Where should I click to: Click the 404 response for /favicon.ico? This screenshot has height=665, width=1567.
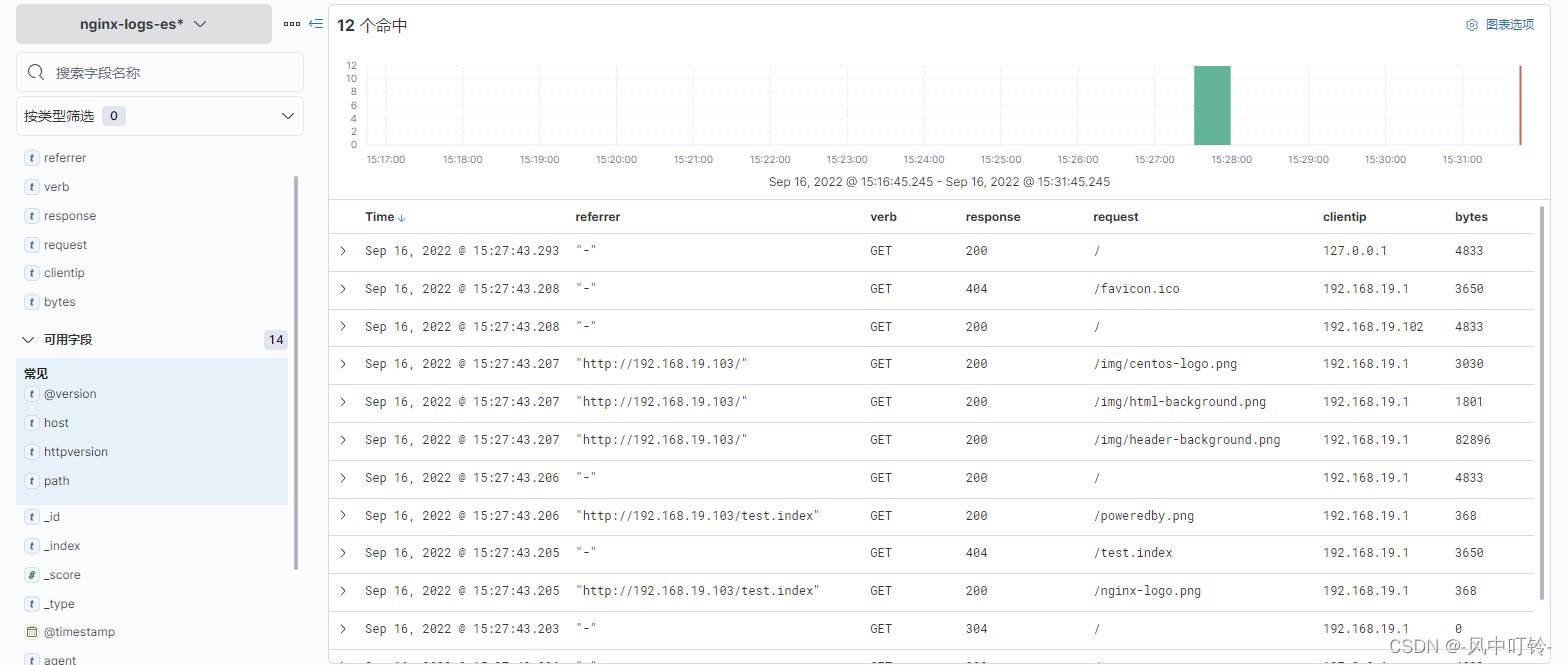(x=976, y=289)
